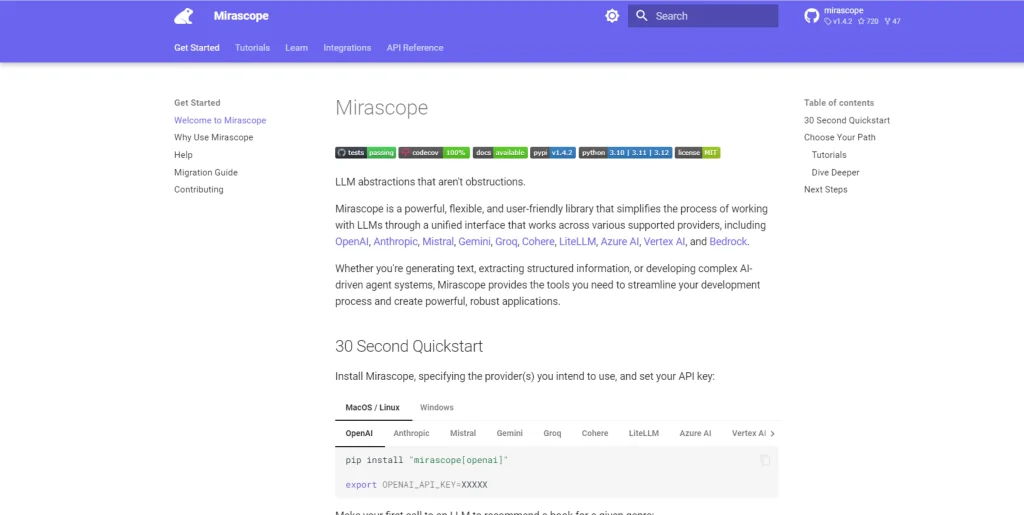1024x515 pixels.
Task: Select the OpenAI install tab
Action: pyautogui.click(x=359, y=433)
